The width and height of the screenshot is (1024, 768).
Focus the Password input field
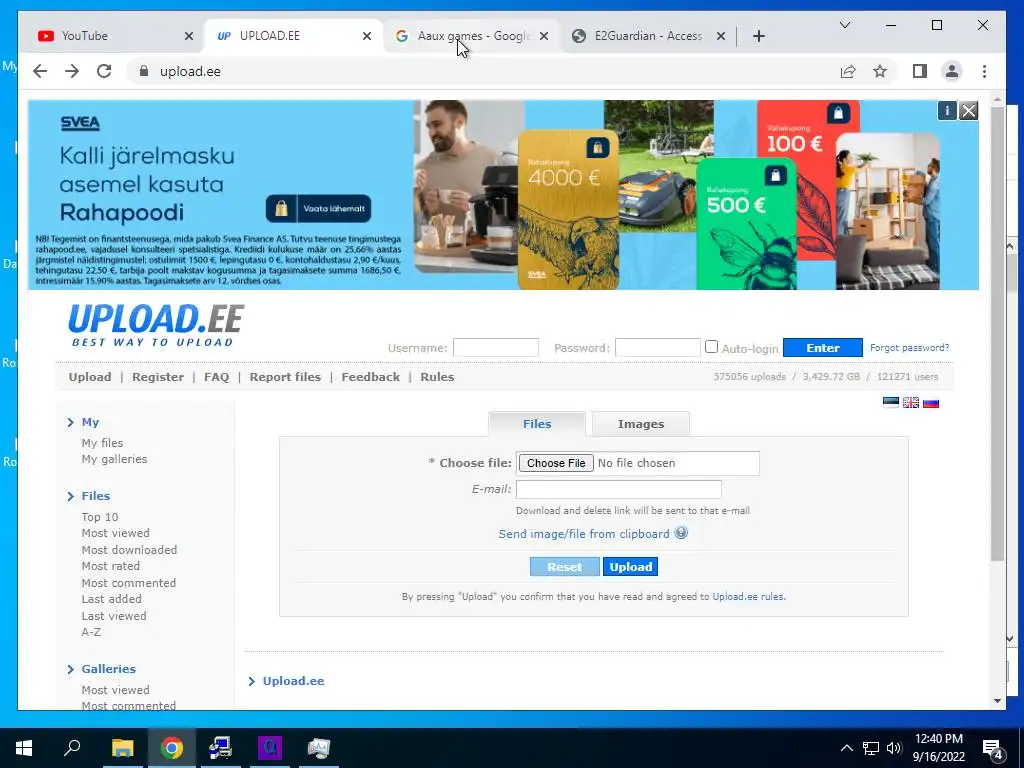coord(658,347)
